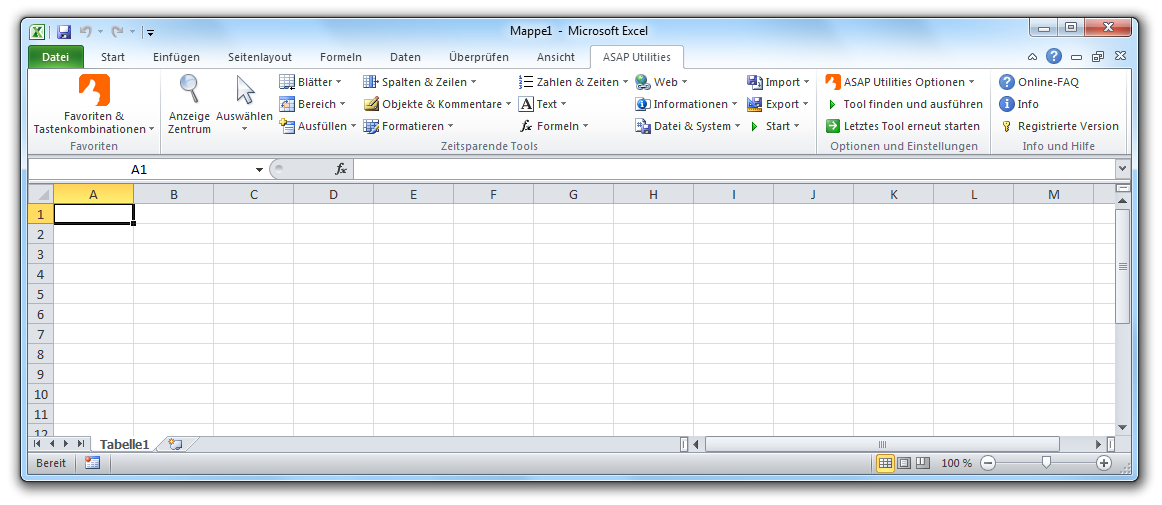Viewport: 1162px width, 505px height.
Task: Click Letztes Tool erneut starten
Action: click(x=903, y=126)
